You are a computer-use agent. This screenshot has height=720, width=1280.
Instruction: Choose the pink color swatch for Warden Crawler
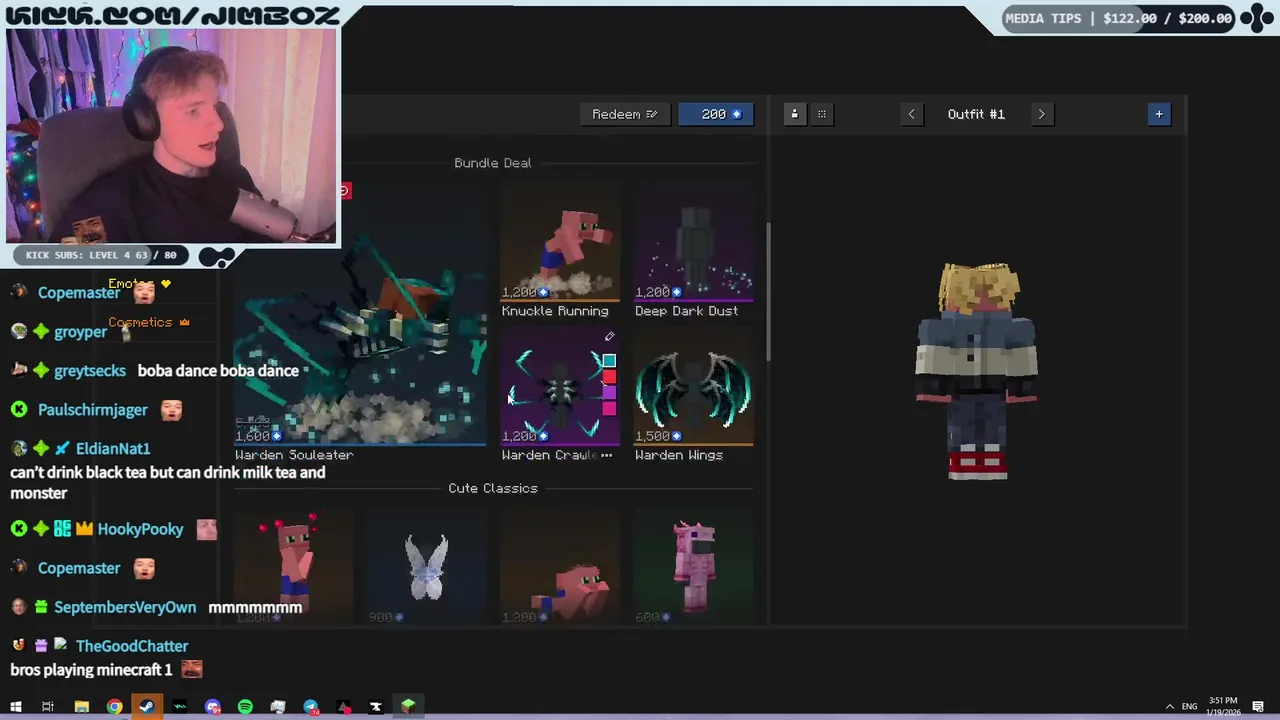pyautogui.click(x=609, y=408)
